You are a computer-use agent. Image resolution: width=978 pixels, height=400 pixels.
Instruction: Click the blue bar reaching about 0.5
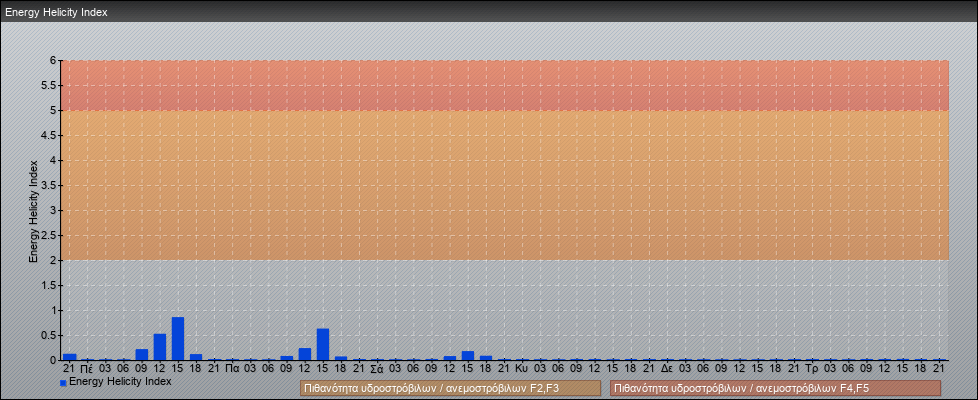pyautogui.click(x=160, y=347)
